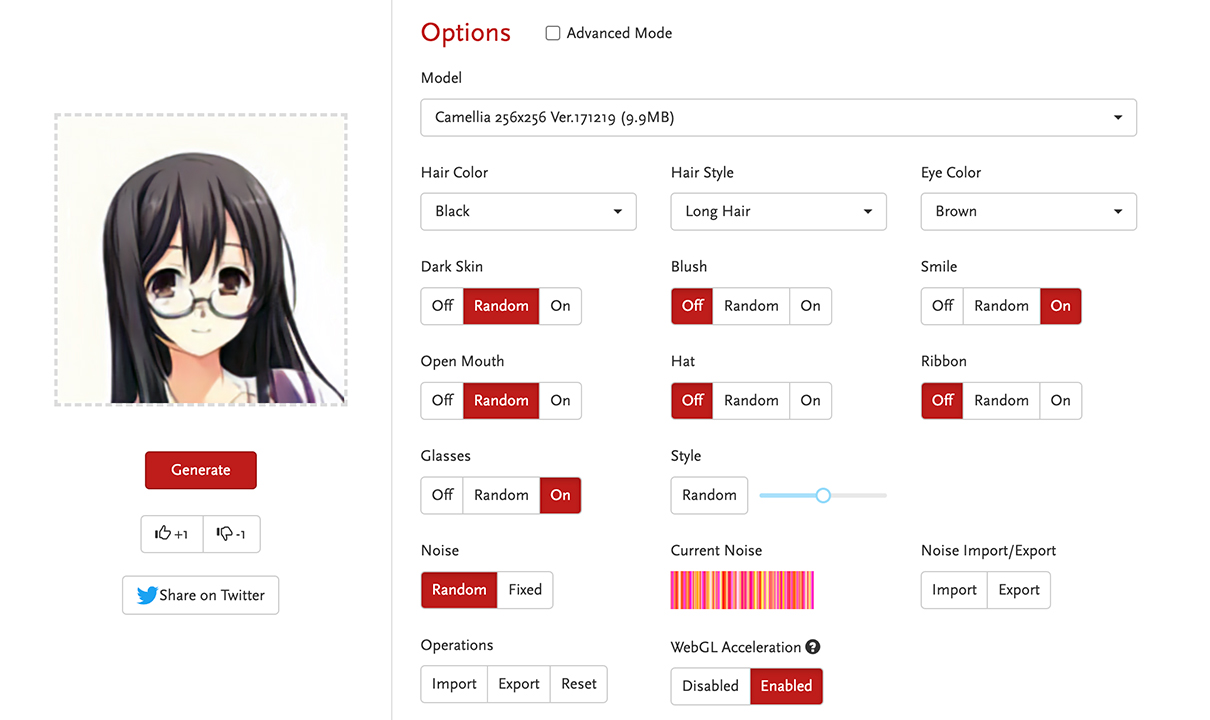Click Export under Noise Import/Export
Screen dimensions: 1210x720
point(1018,590)
